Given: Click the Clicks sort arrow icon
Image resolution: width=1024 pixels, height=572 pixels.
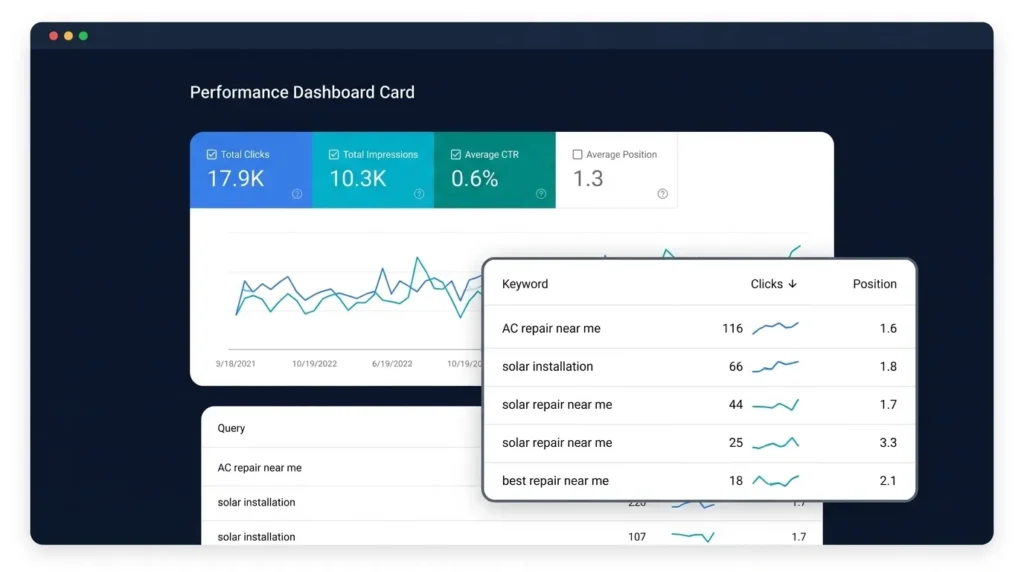Looking at the screenshot, I should 793,284.
